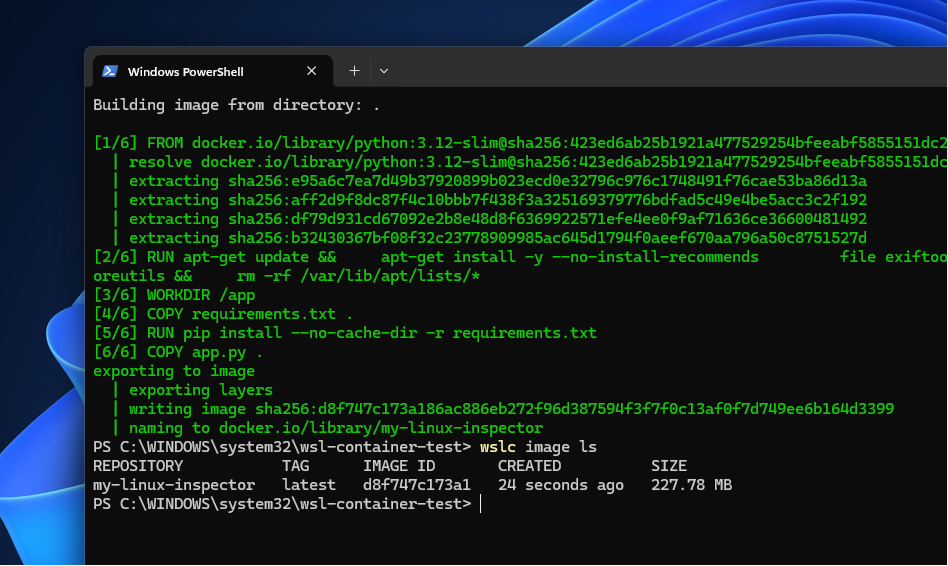Click the last prompt after wsl-container-test>
This screenshot has width=948, height=566.
coord(481,504)
